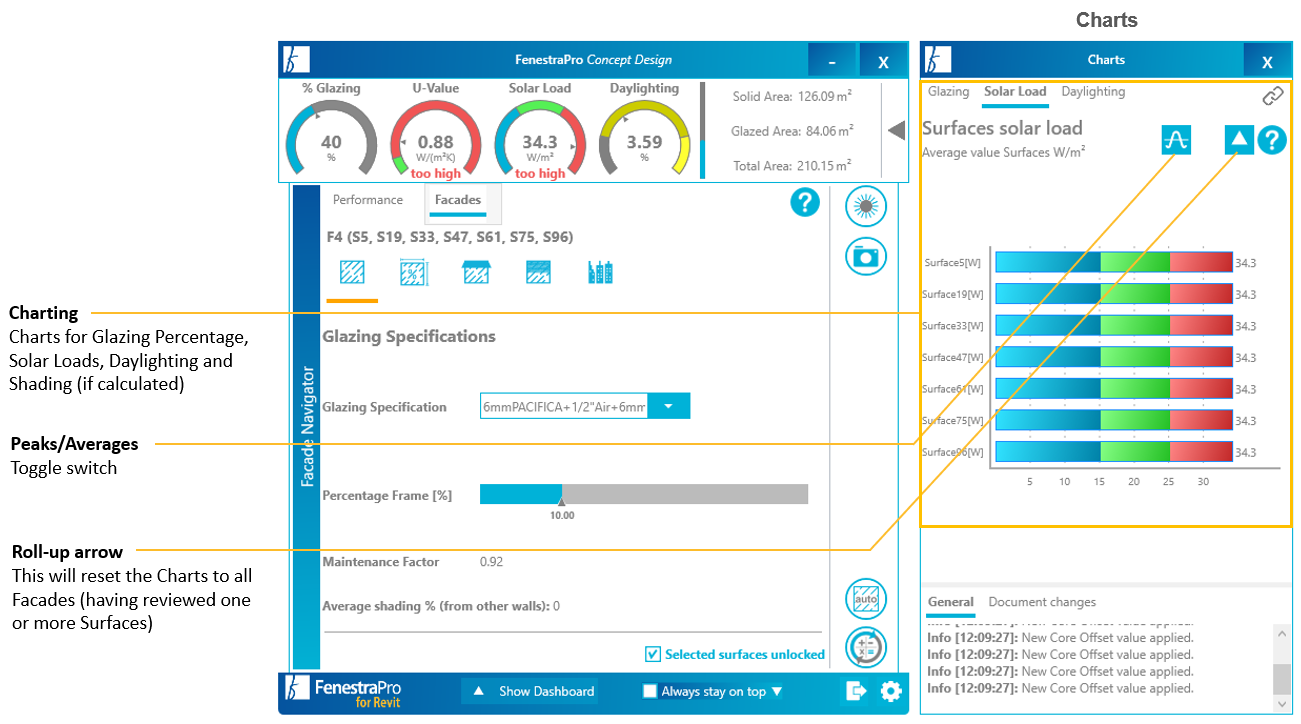1301x724 pixels.
Task: Click the Solar Load gauge
Action: tap(540, 140)
